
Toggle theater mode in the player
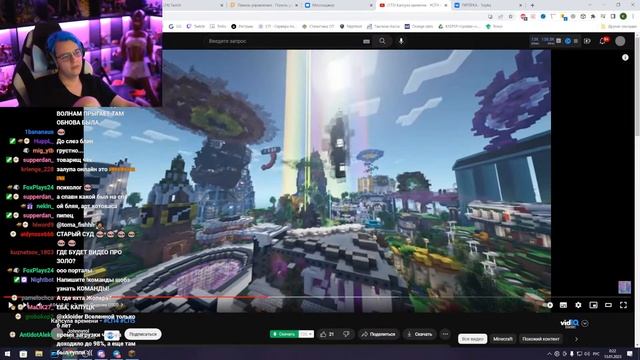[x=608, y=305]
